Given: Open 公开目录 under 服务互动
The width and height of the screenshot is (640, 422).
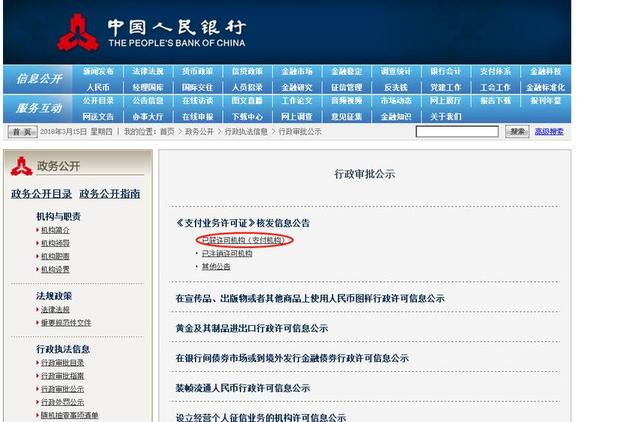Looking at the screenshot, I should [x=98, y=100].
